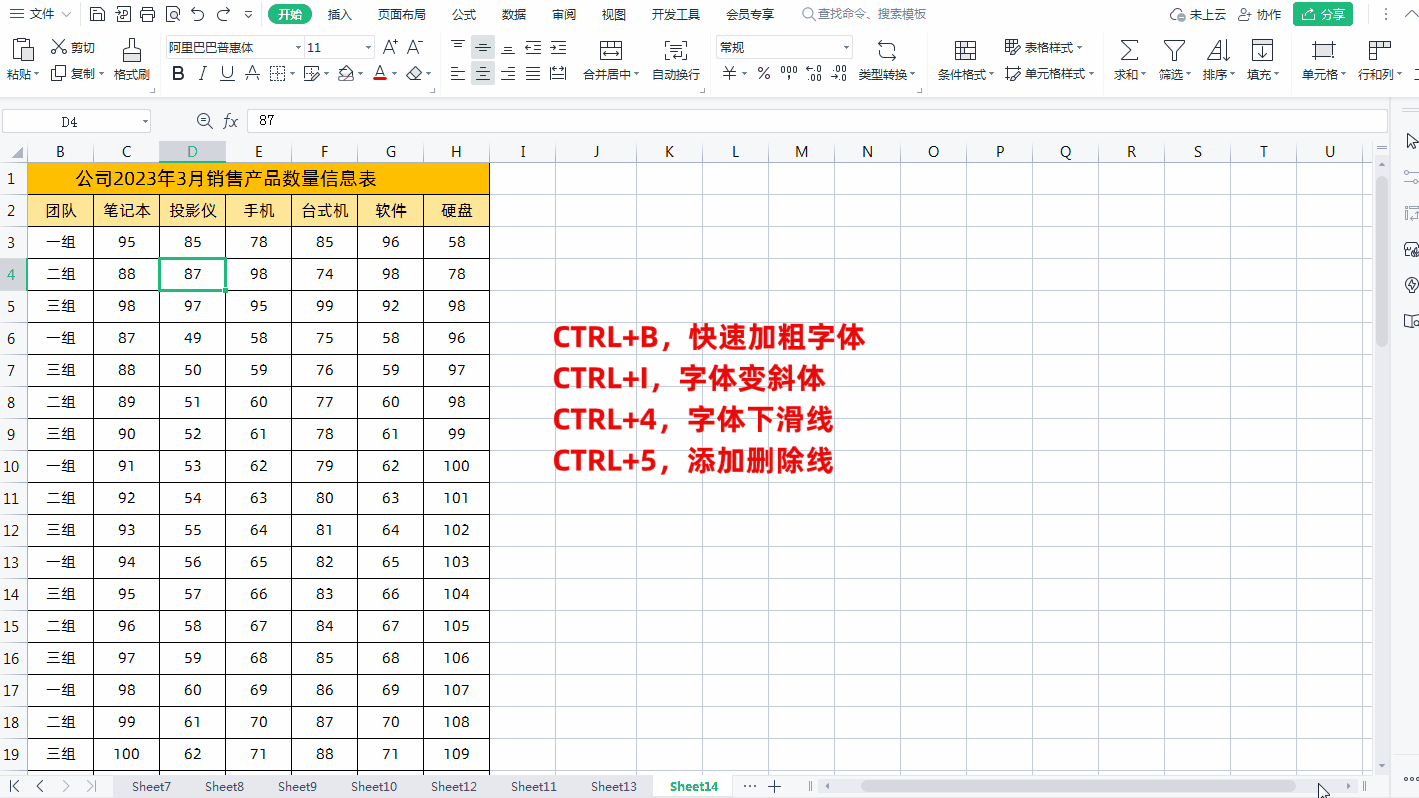Toggle Underline formatting
Viewport: 1419px width, 798px height.
click(227, 73)
